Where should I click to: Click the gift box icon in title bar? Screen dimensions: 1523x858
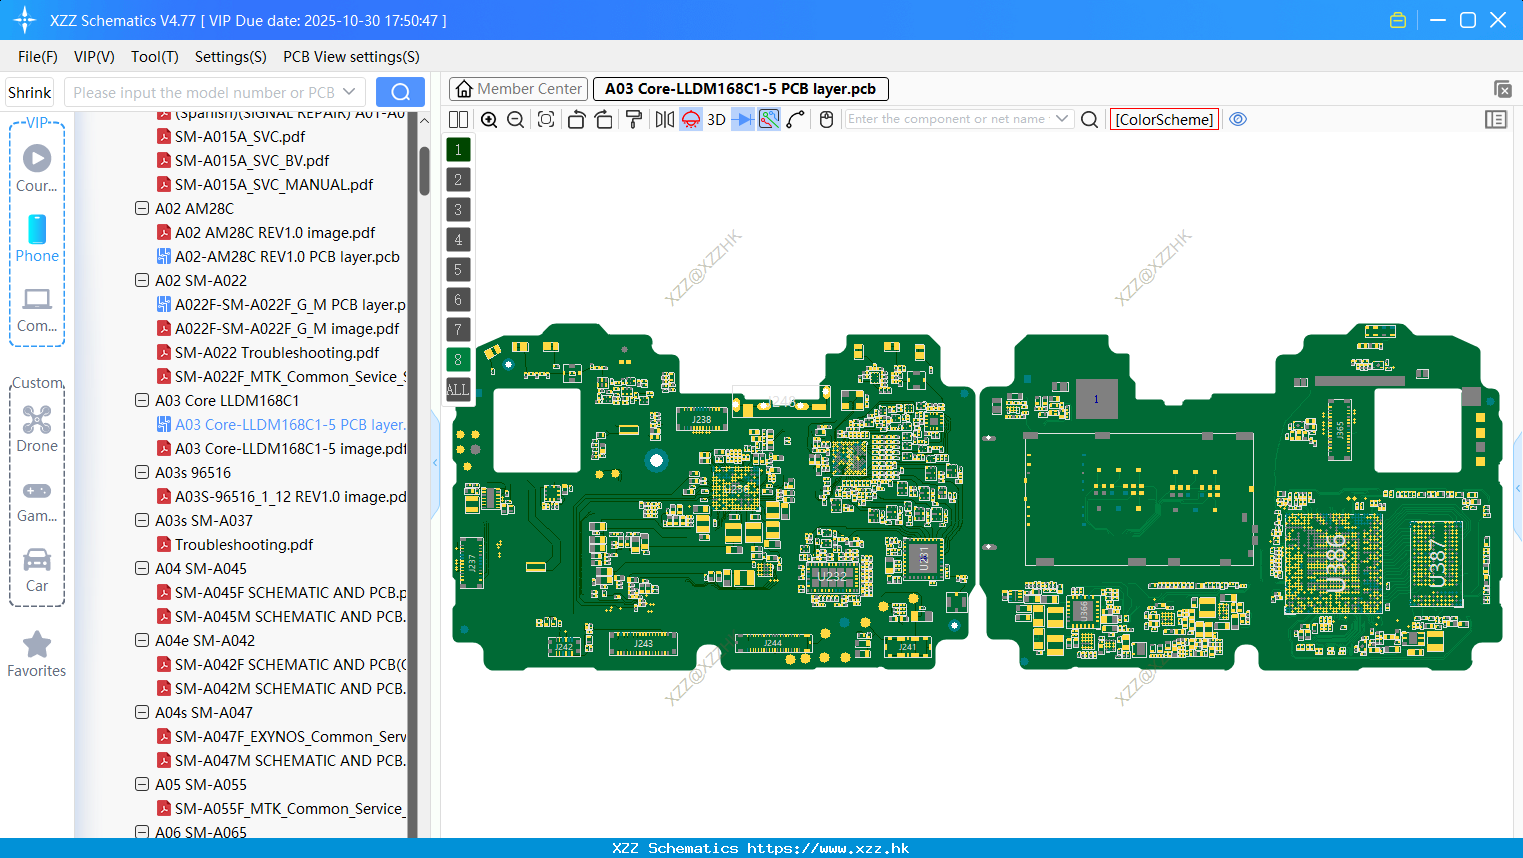click(1398, 20)
